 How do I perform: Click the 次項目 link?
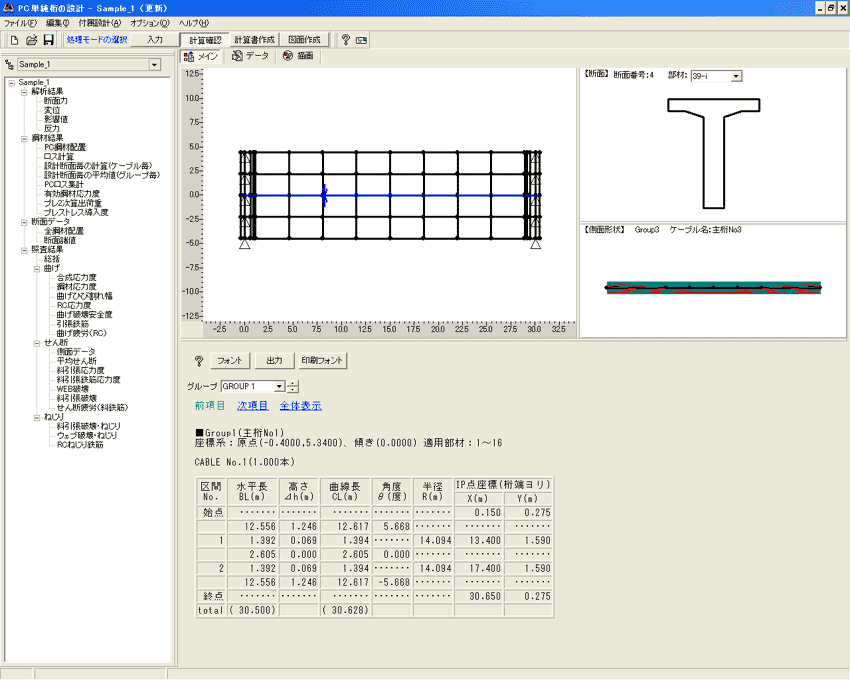(252, 406)
